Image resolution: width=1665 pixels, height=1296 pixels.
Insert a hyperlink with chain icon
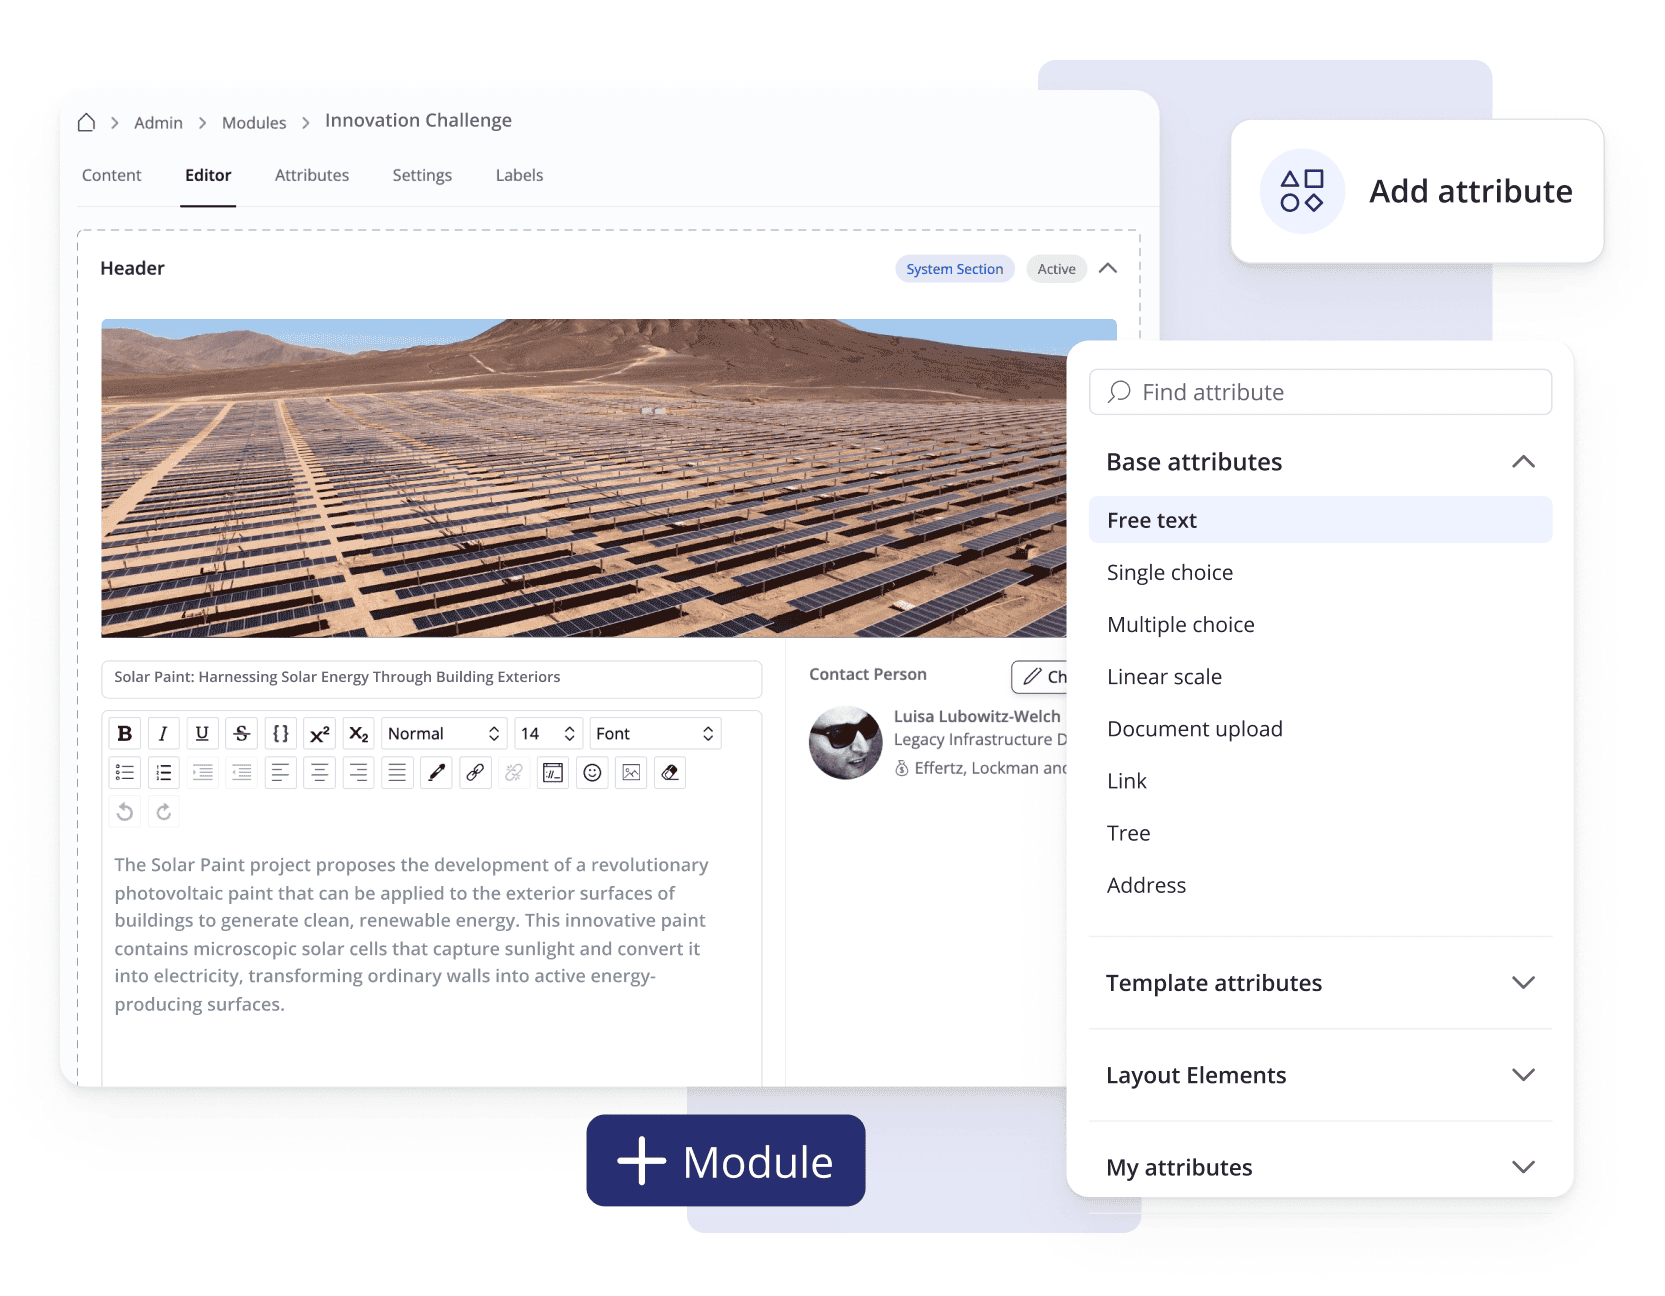click(475, 773)
